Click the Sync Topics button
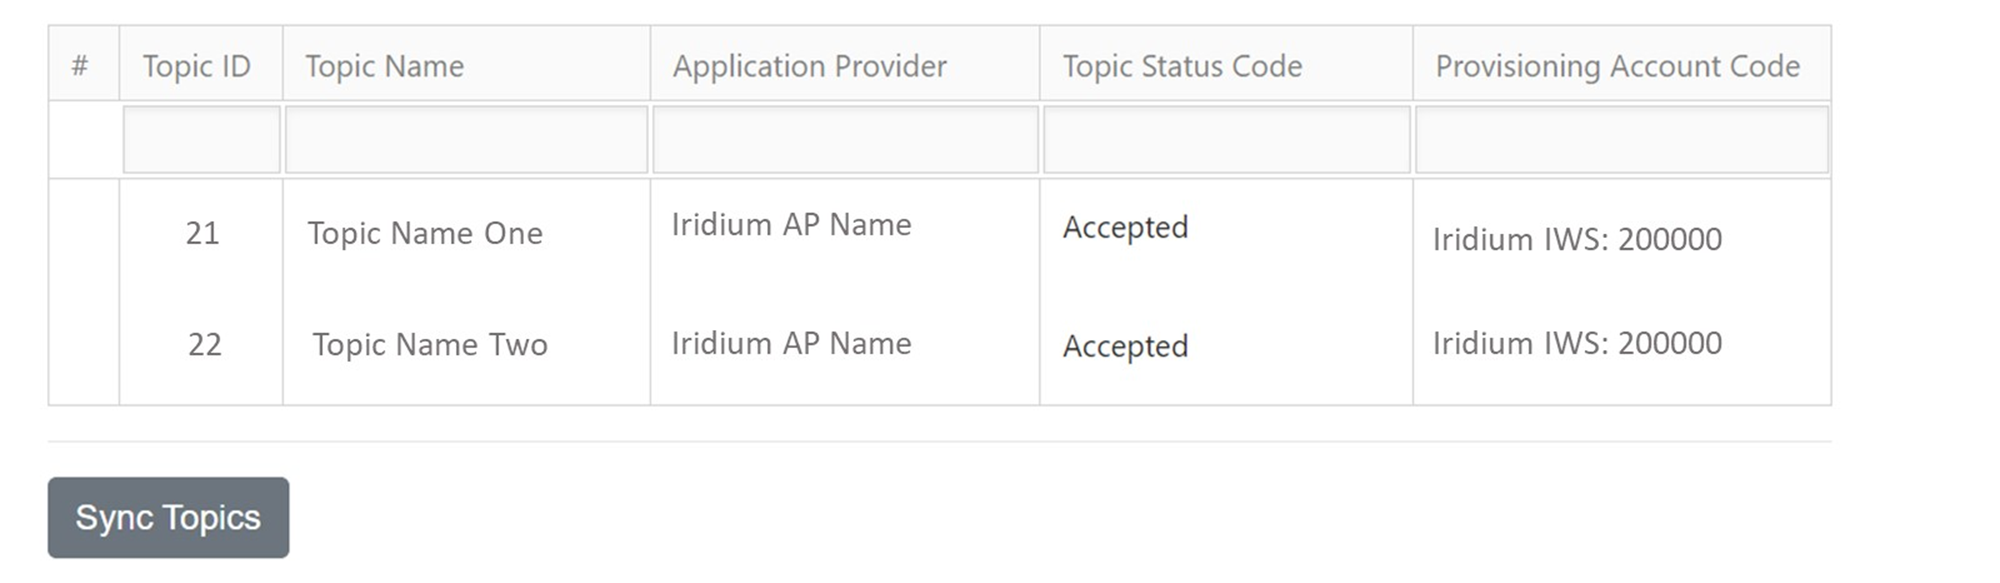Image resolution: width=2000 pixels, height=583 pixels. 168,517
